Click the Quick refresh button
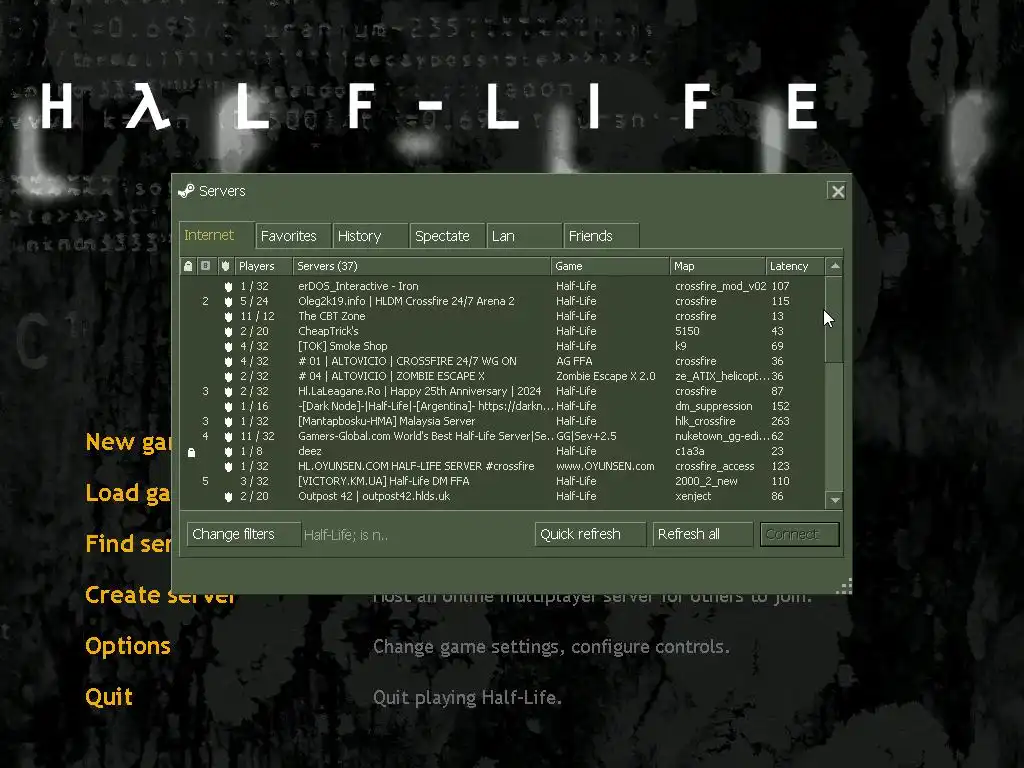Image resolution: width=1024 pixels, height=768 pixels. tap(590, 534)
